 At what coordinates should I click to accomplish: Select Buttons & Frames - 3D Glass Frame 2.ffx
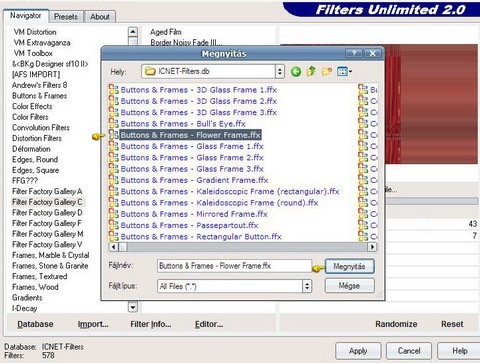[199, 101]
